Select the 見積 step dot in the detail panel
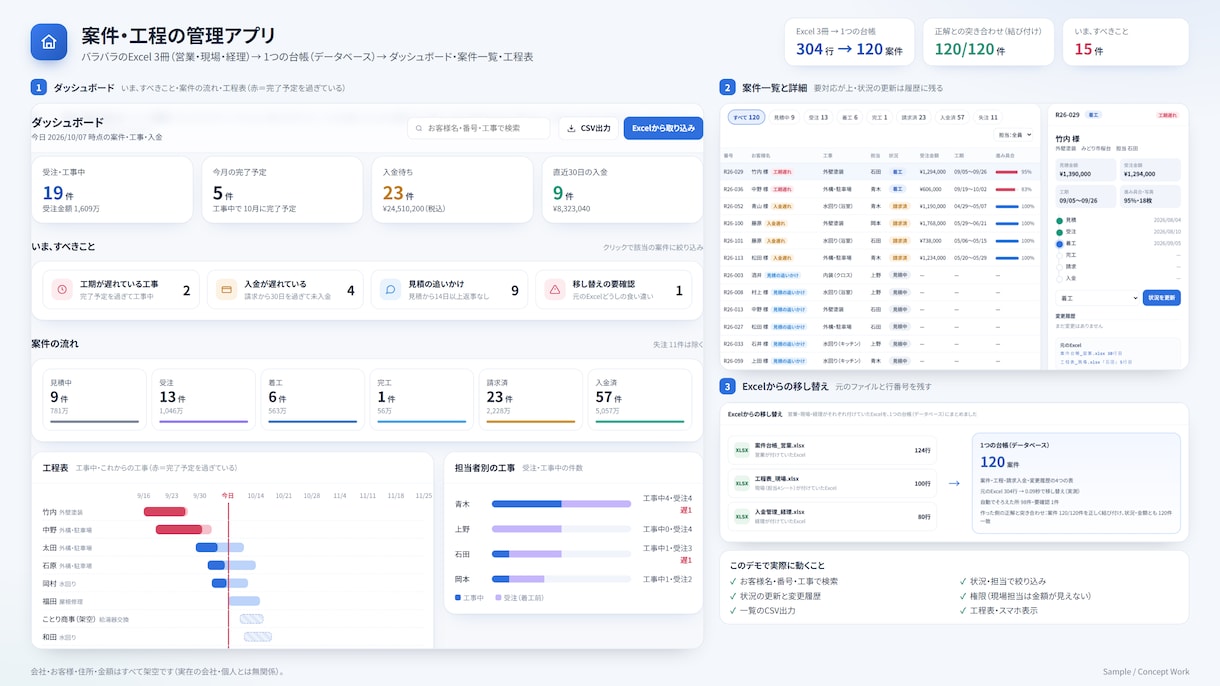The image size is (1220, 686). coord(1059,220)
